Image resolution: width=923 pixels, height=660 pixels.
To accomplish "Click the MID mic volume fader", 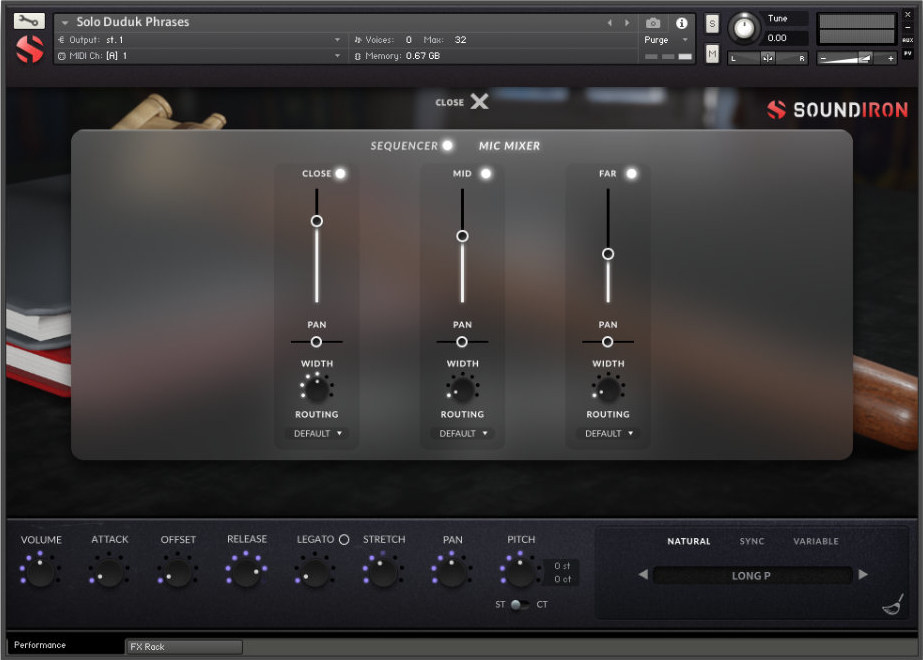I will 462,236.
